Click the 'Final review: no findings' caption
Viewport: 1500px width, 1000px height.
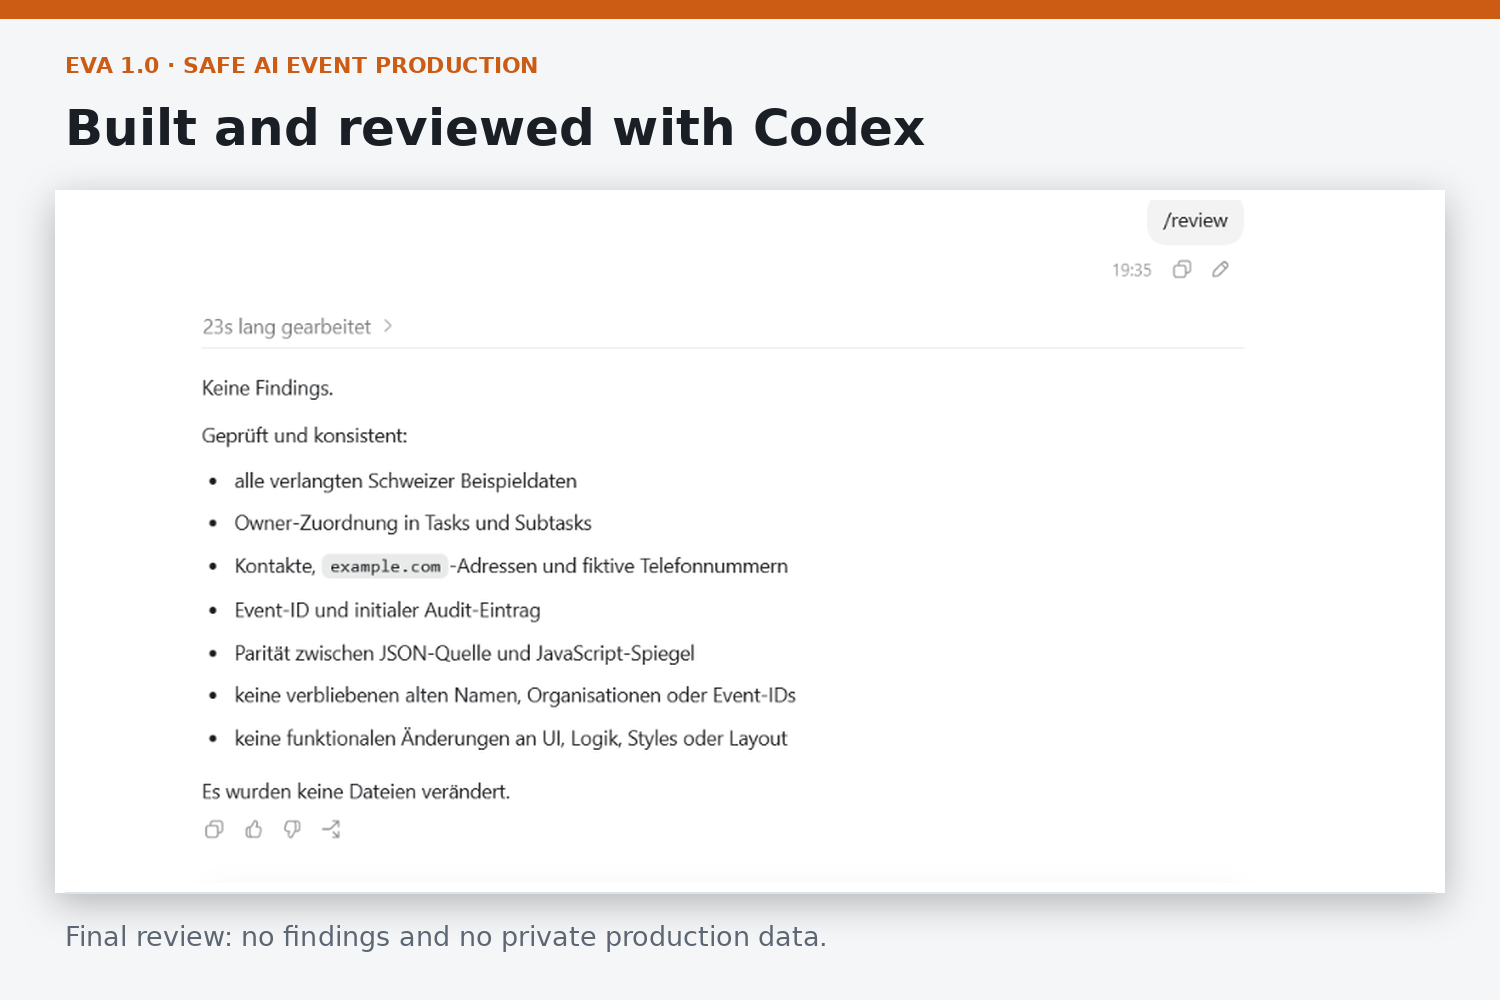click(x=446, y=937)
